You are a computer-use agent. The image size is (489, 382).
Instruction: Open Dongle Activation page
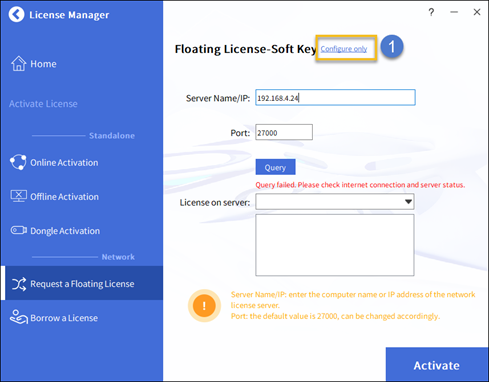coord(65,231)
